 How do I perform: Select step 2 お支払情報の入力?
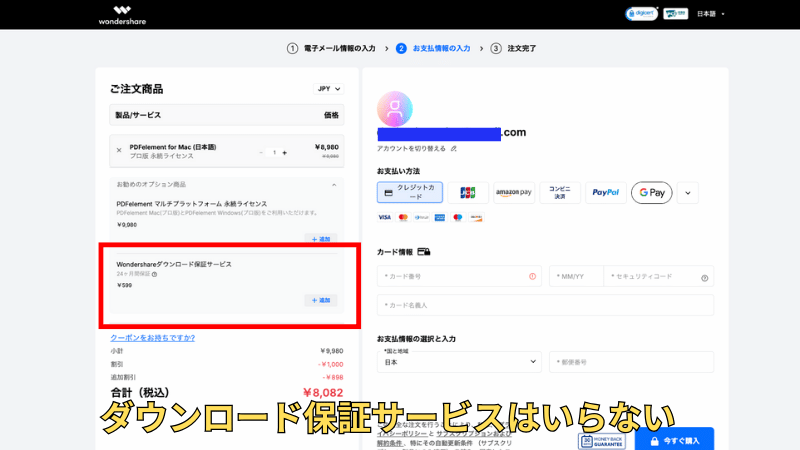[x=433, y=48]
